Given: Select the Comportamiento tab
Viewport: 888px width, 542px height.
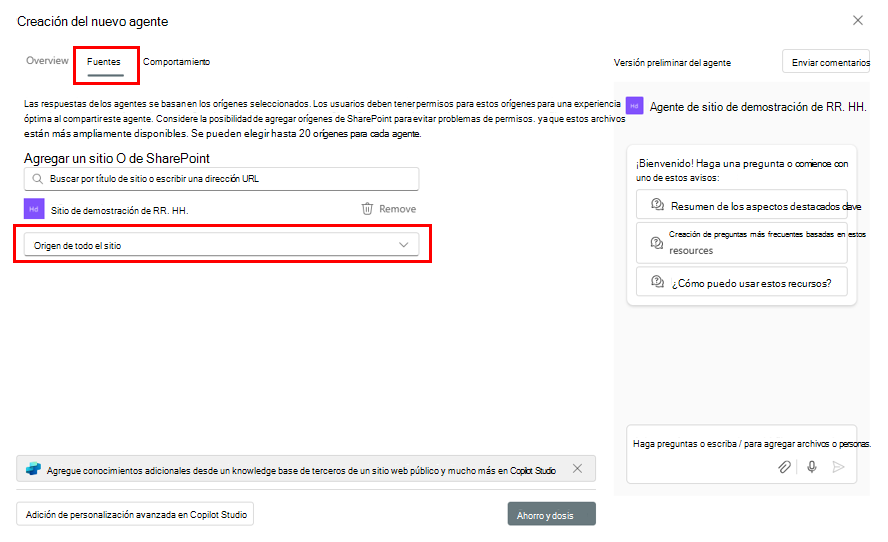Looking at the screenshot, I should click(x=176, y=62).
